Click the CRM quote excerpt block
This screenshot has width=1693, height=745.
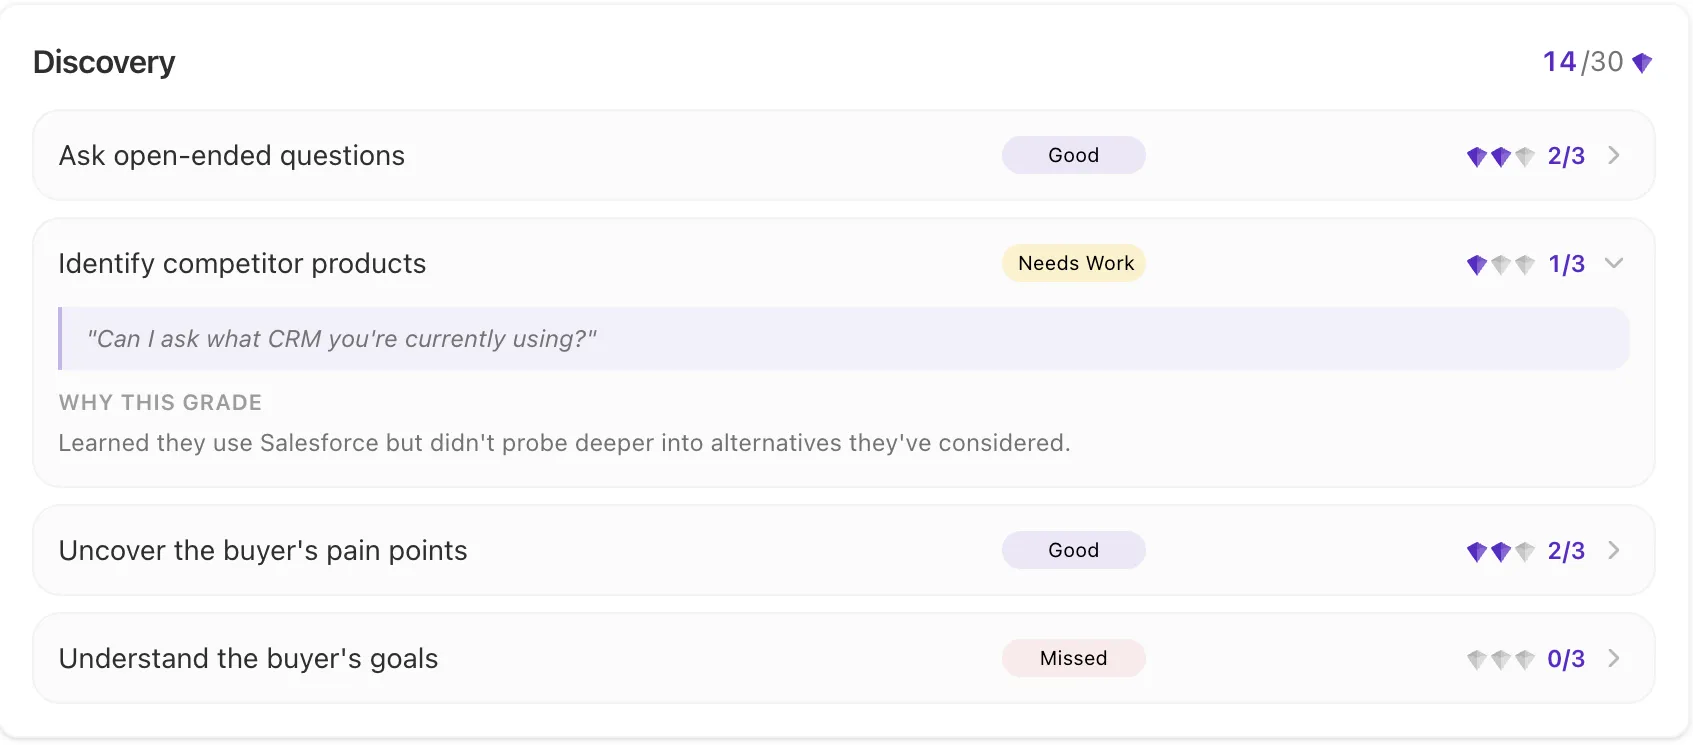pos(843,339)
